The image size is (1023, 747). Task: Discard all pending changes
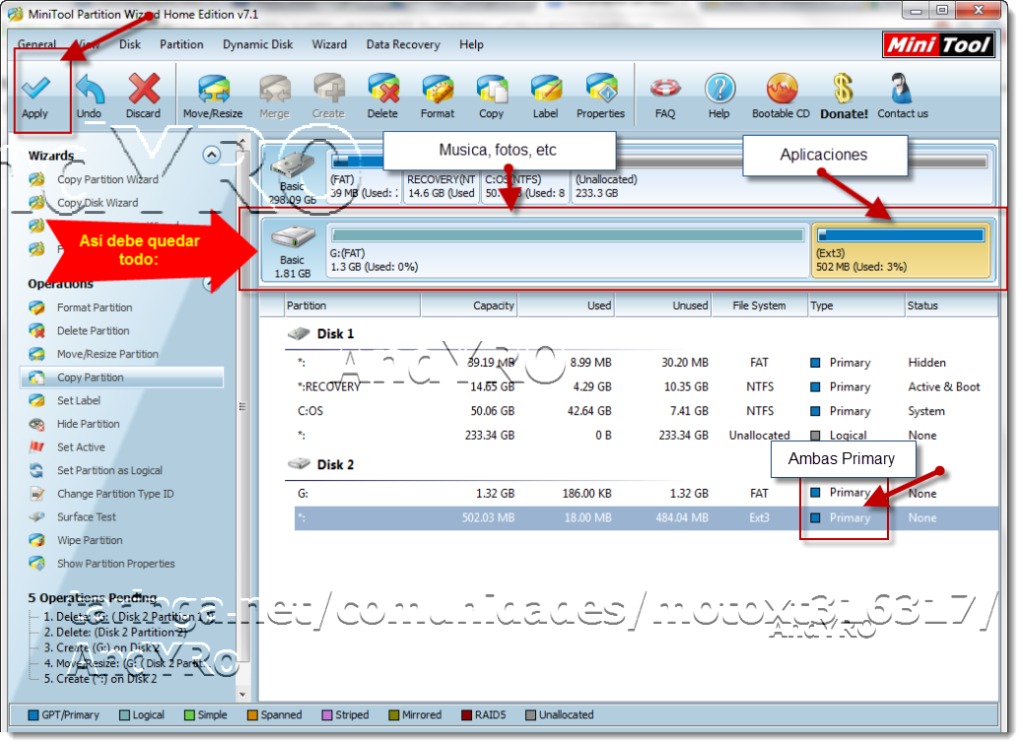pos(144,97)
